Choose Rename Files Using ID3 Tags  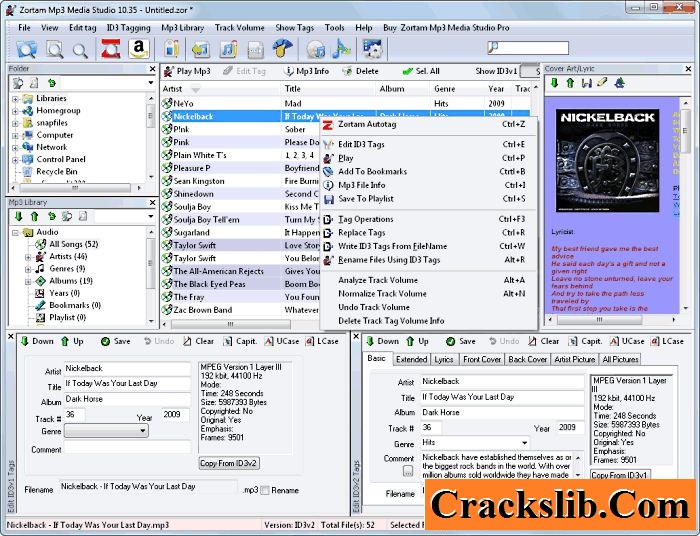[x=429, y=260]
